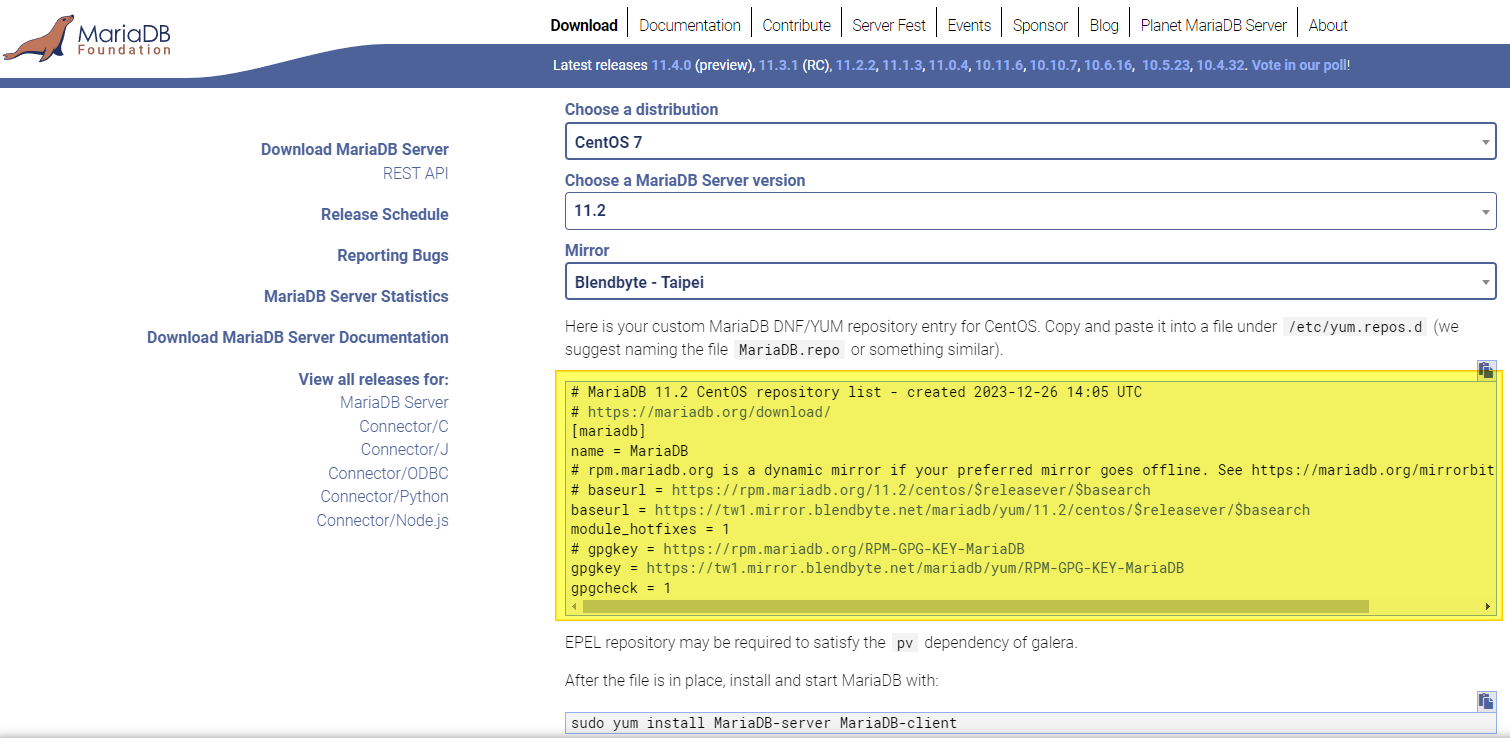Open release 10.11.6 link

pos(999,65)
